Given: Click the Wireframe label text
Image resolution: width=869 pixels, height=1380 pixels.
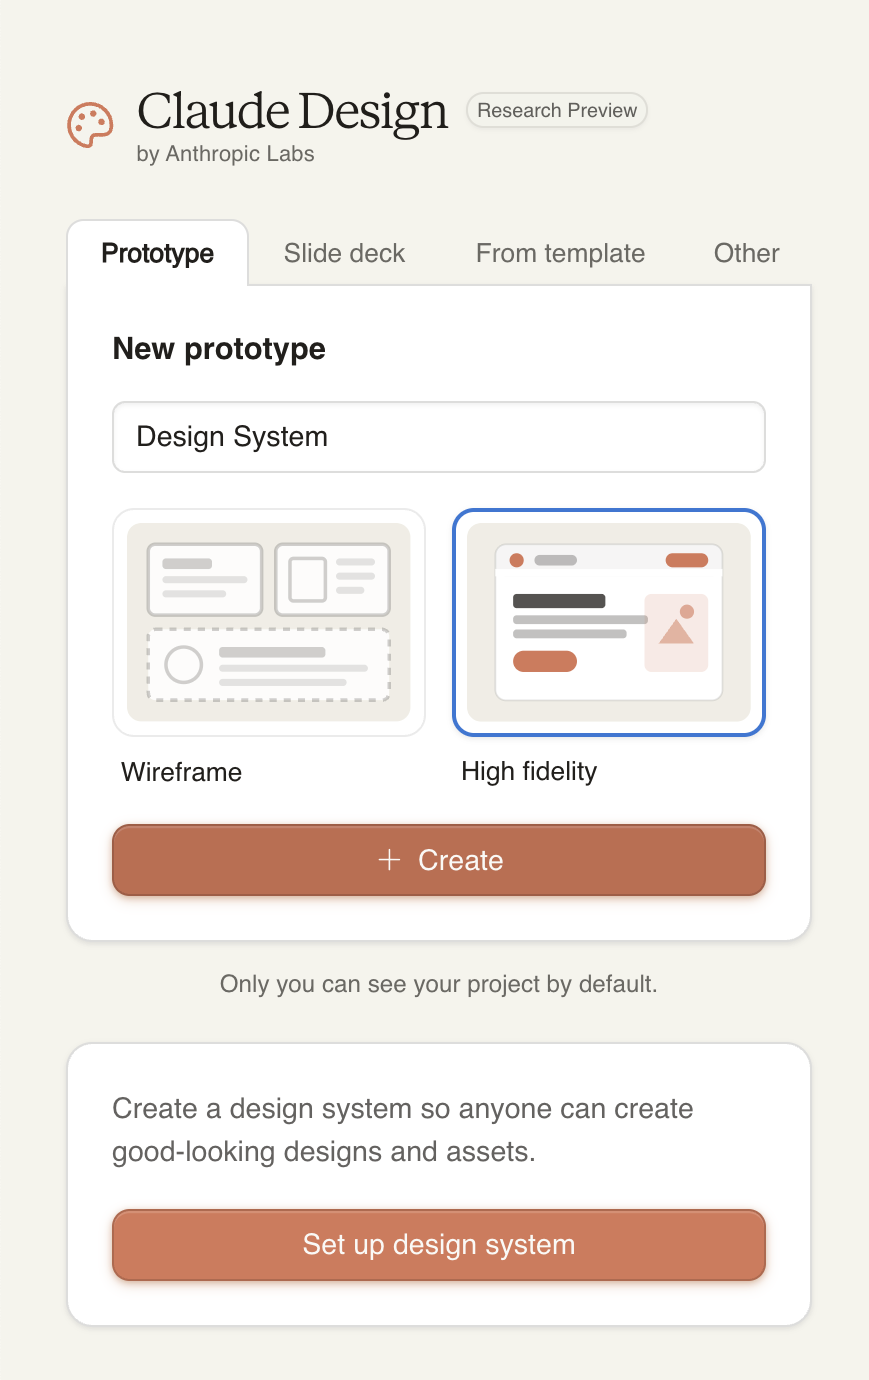Looking at the screenshot, I should 181,772.
